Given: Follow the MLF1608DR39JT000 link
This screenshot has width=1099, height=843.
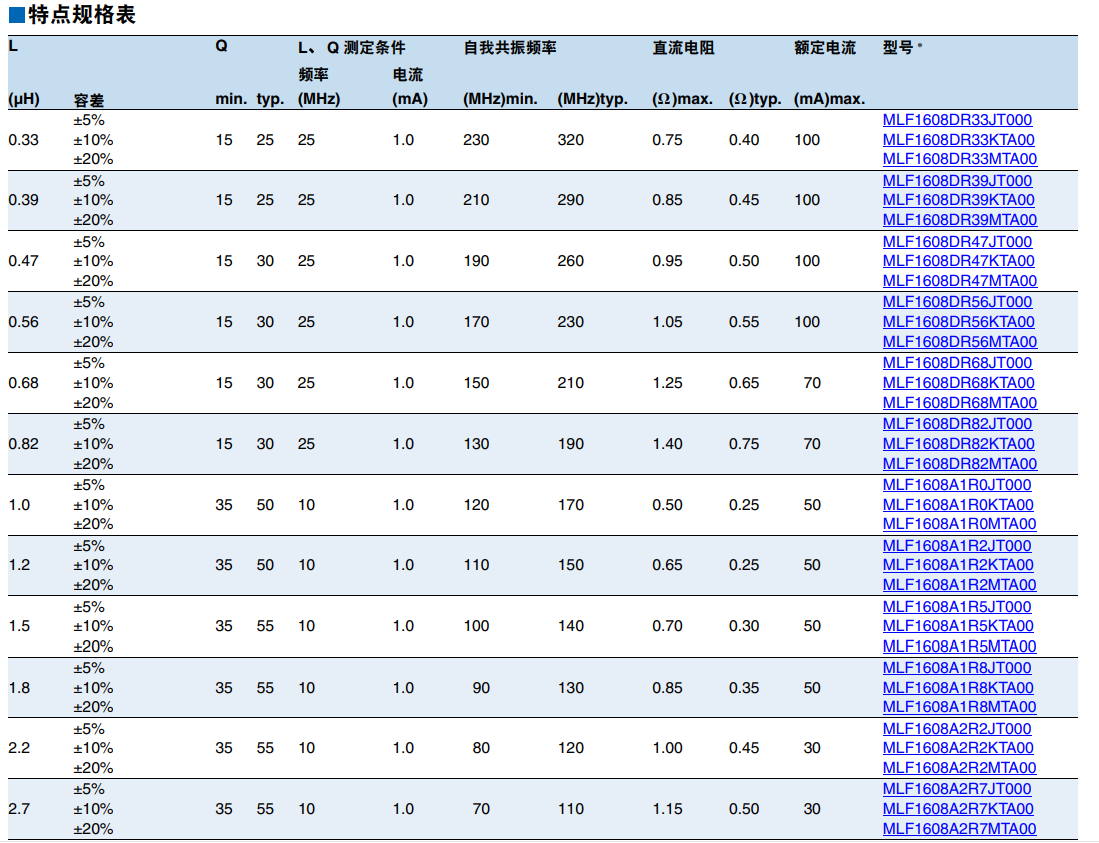Looking at the screenshot, I should pyautogui.click(x=957, y=181).
